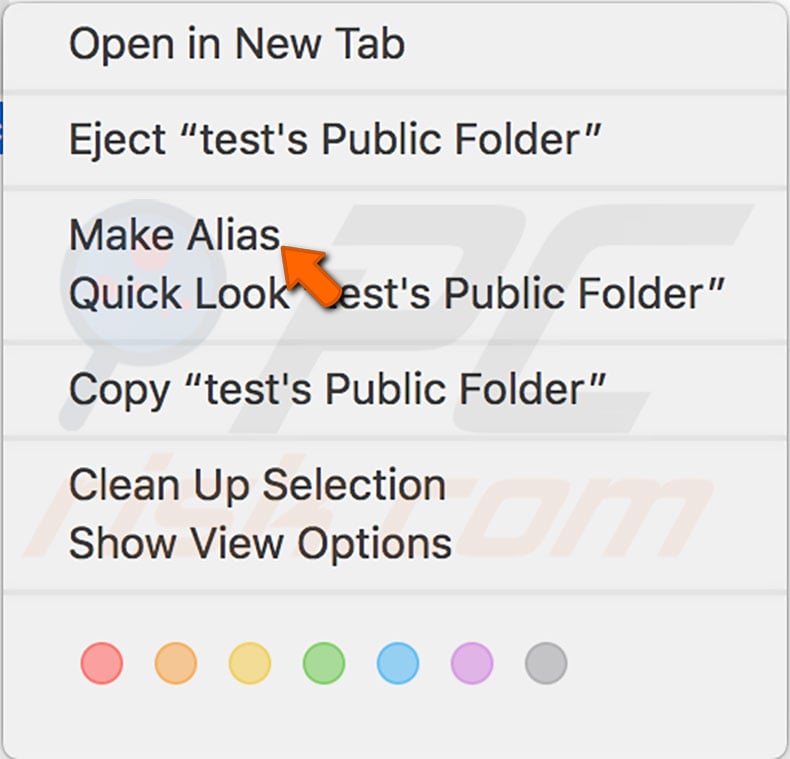The width and height of the screenshot is (790, 759).
Task: Assign the green color tag
Action: [x=324, y=663]
